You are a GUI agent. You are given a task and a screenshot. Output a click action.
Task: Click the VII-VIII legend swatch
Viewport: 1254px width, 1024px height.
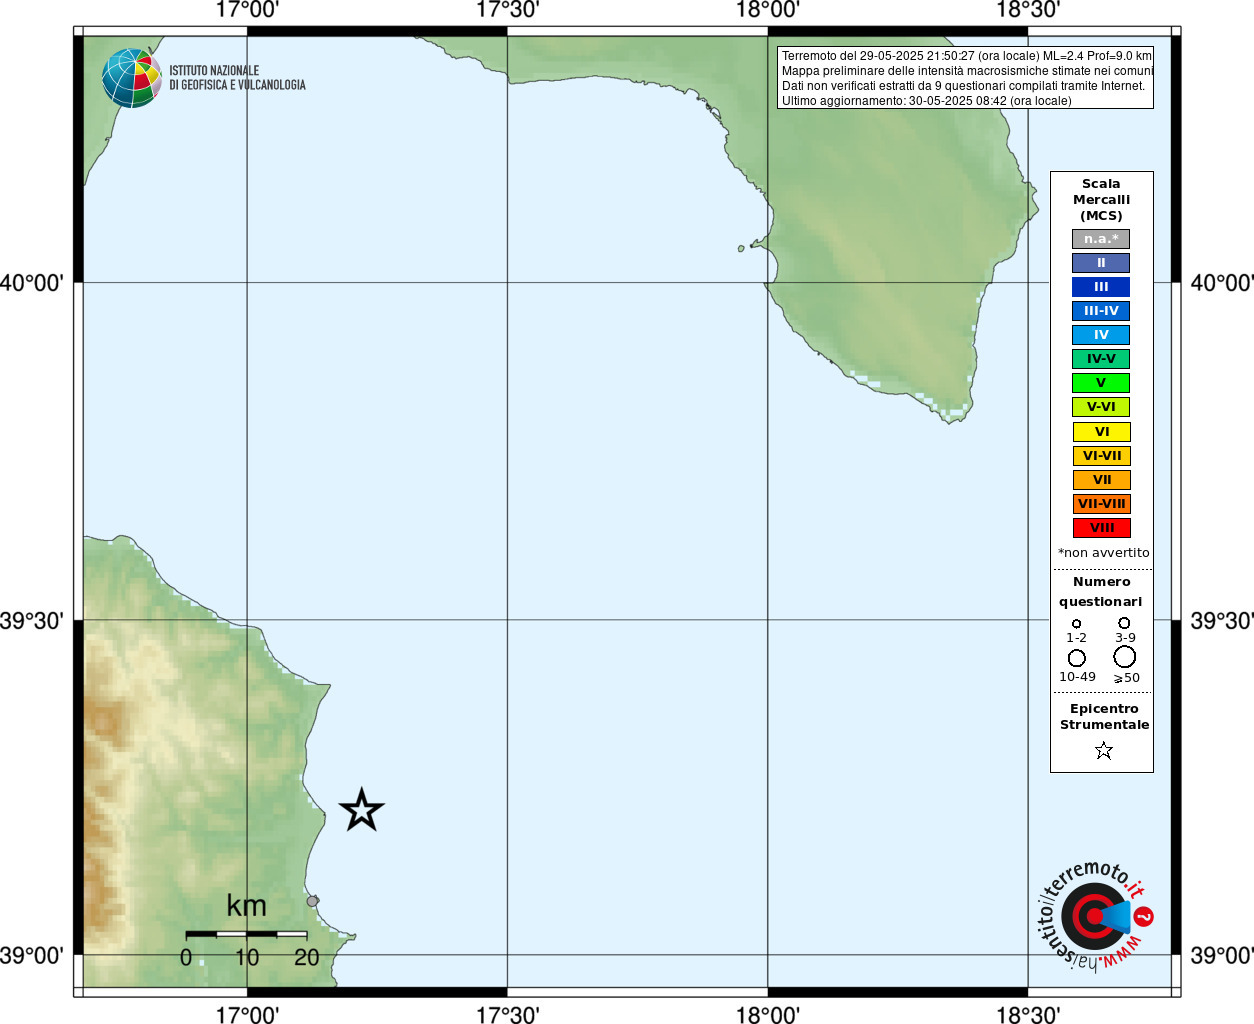coord(1102,504)
